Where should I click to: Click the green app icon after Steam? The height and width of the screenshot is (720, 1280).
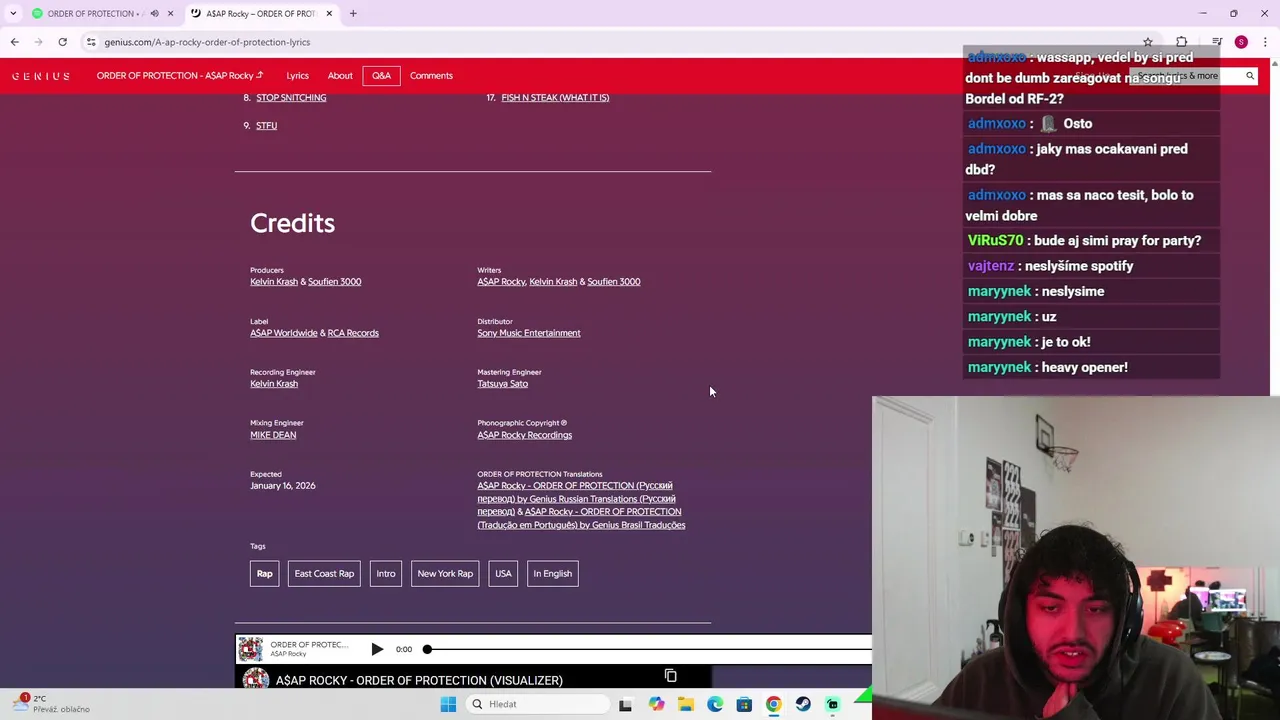832,704
